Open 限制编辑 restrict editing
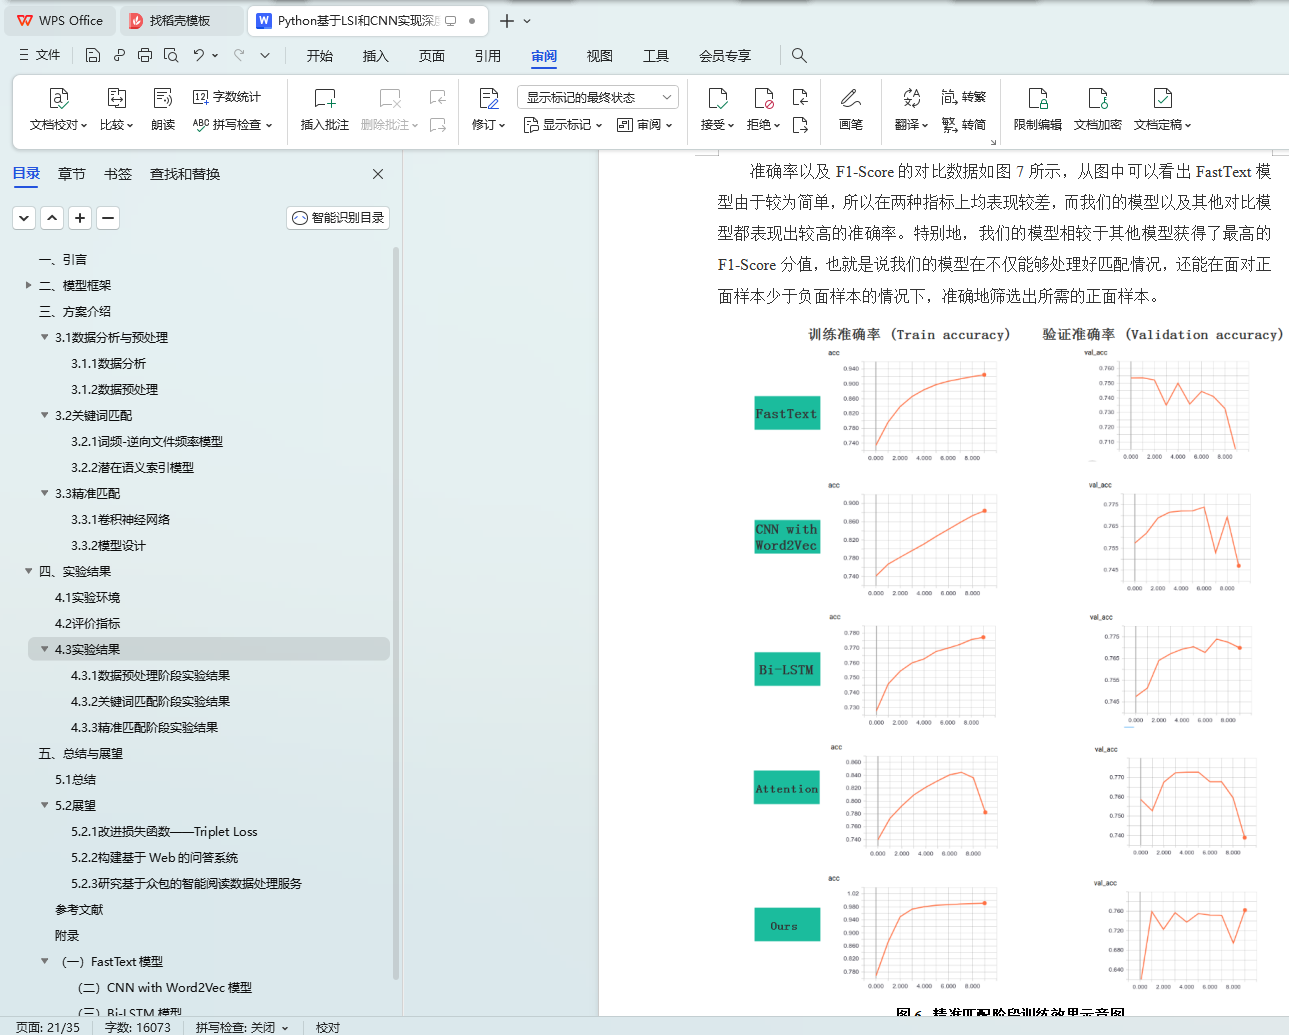Image resolution: width=1289 pixels, height=1035 pixels. [x=1038, y=110]
